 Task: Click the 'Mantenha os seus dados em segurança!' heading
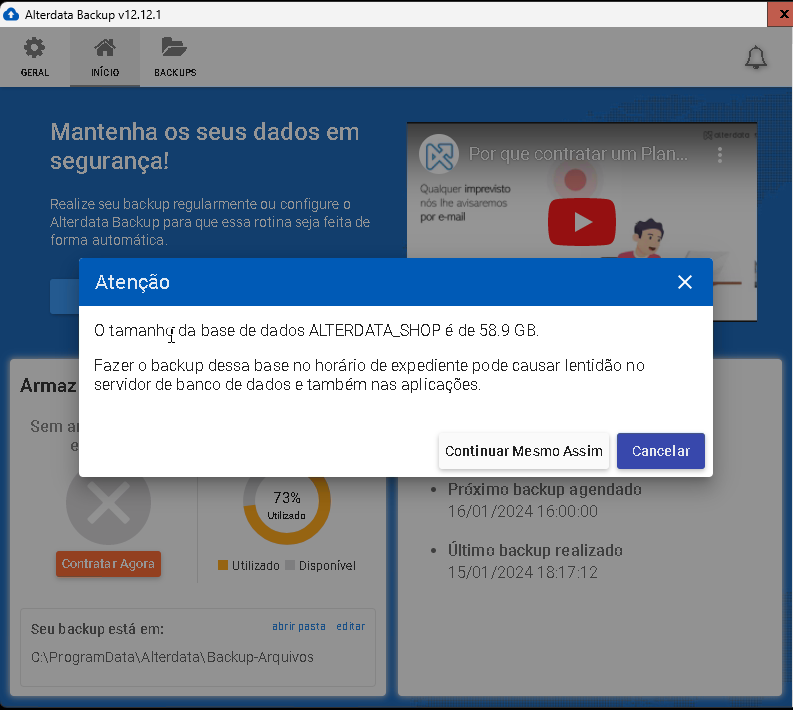click(x=205, y=147)
